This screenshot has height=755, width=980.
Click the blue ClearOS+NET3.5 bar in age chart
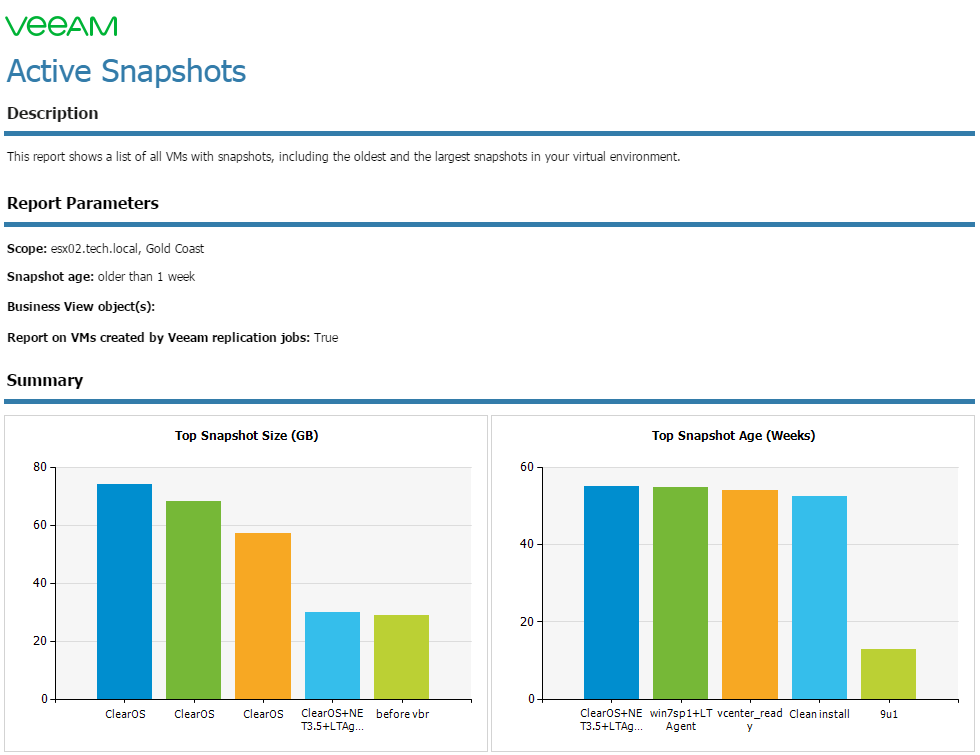(611, 592)
